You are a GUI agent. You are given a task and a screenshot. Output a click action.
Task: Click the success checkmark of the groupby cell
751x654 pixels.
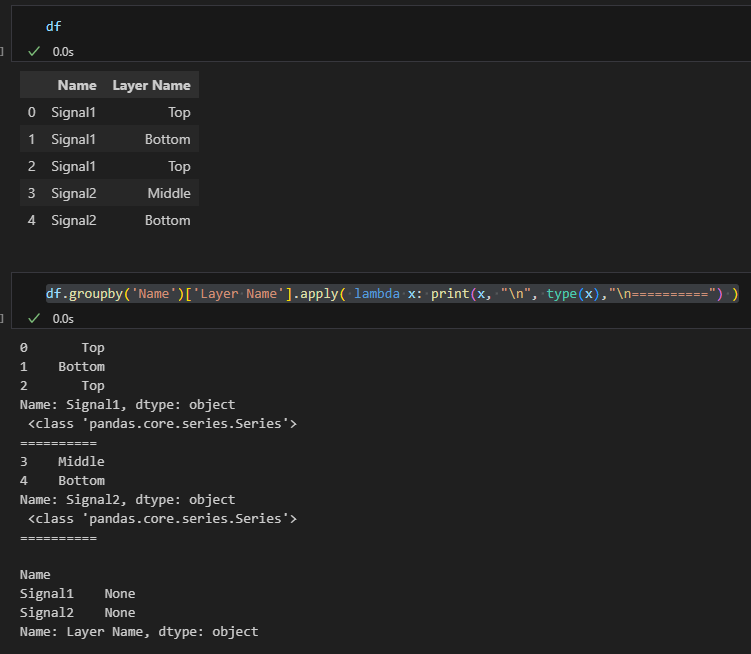pyautogui.click(x=34, y=318)
